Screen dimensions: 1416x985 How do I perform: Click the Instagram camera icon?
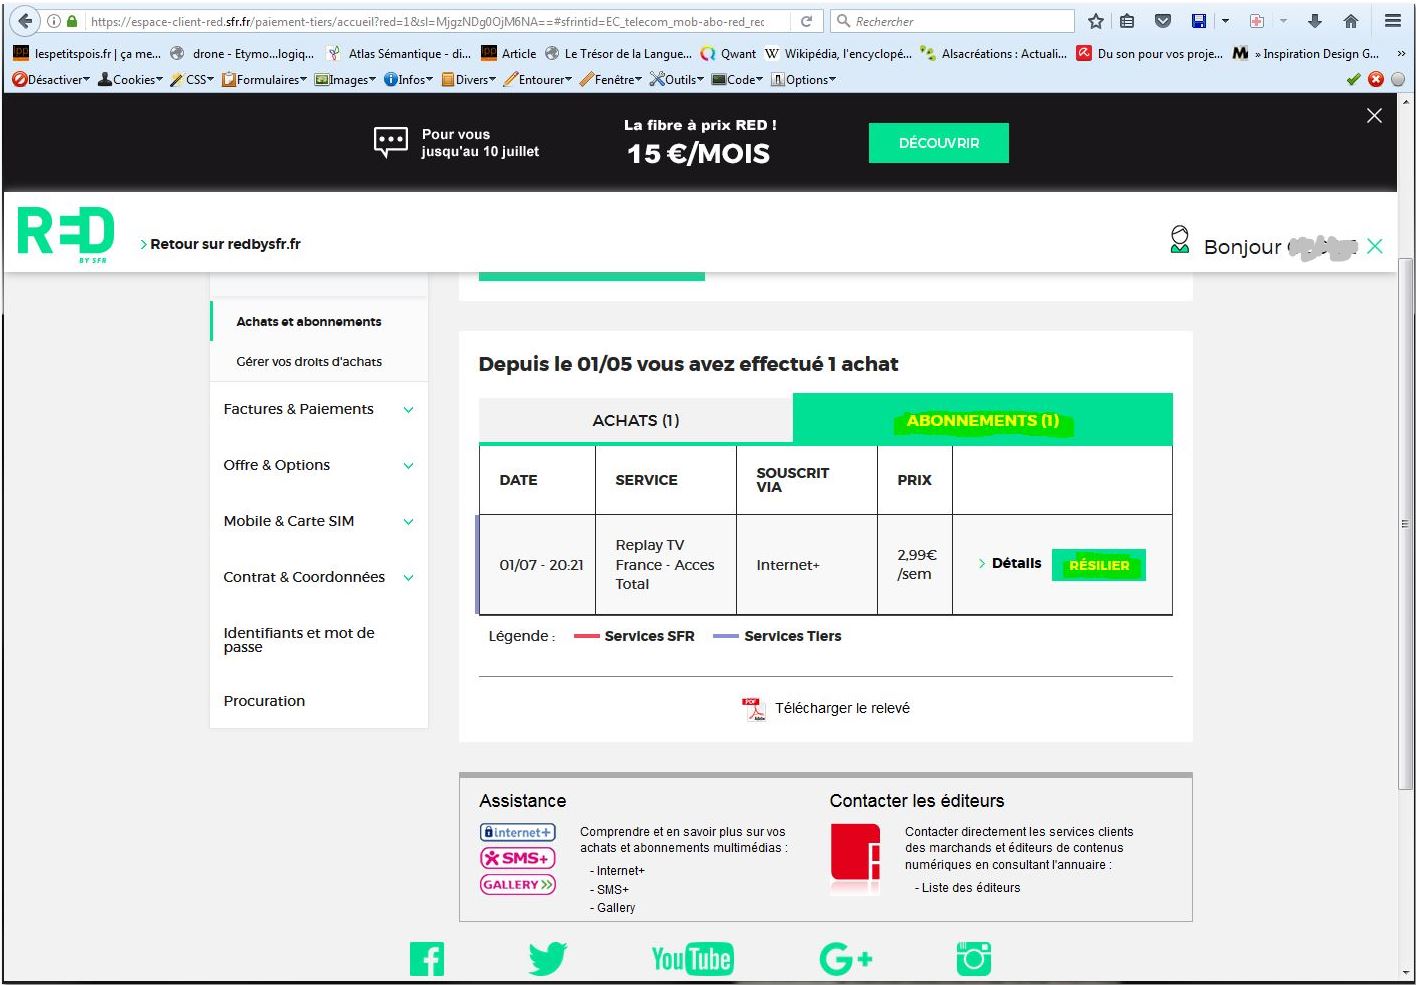(x=973, y=958)
